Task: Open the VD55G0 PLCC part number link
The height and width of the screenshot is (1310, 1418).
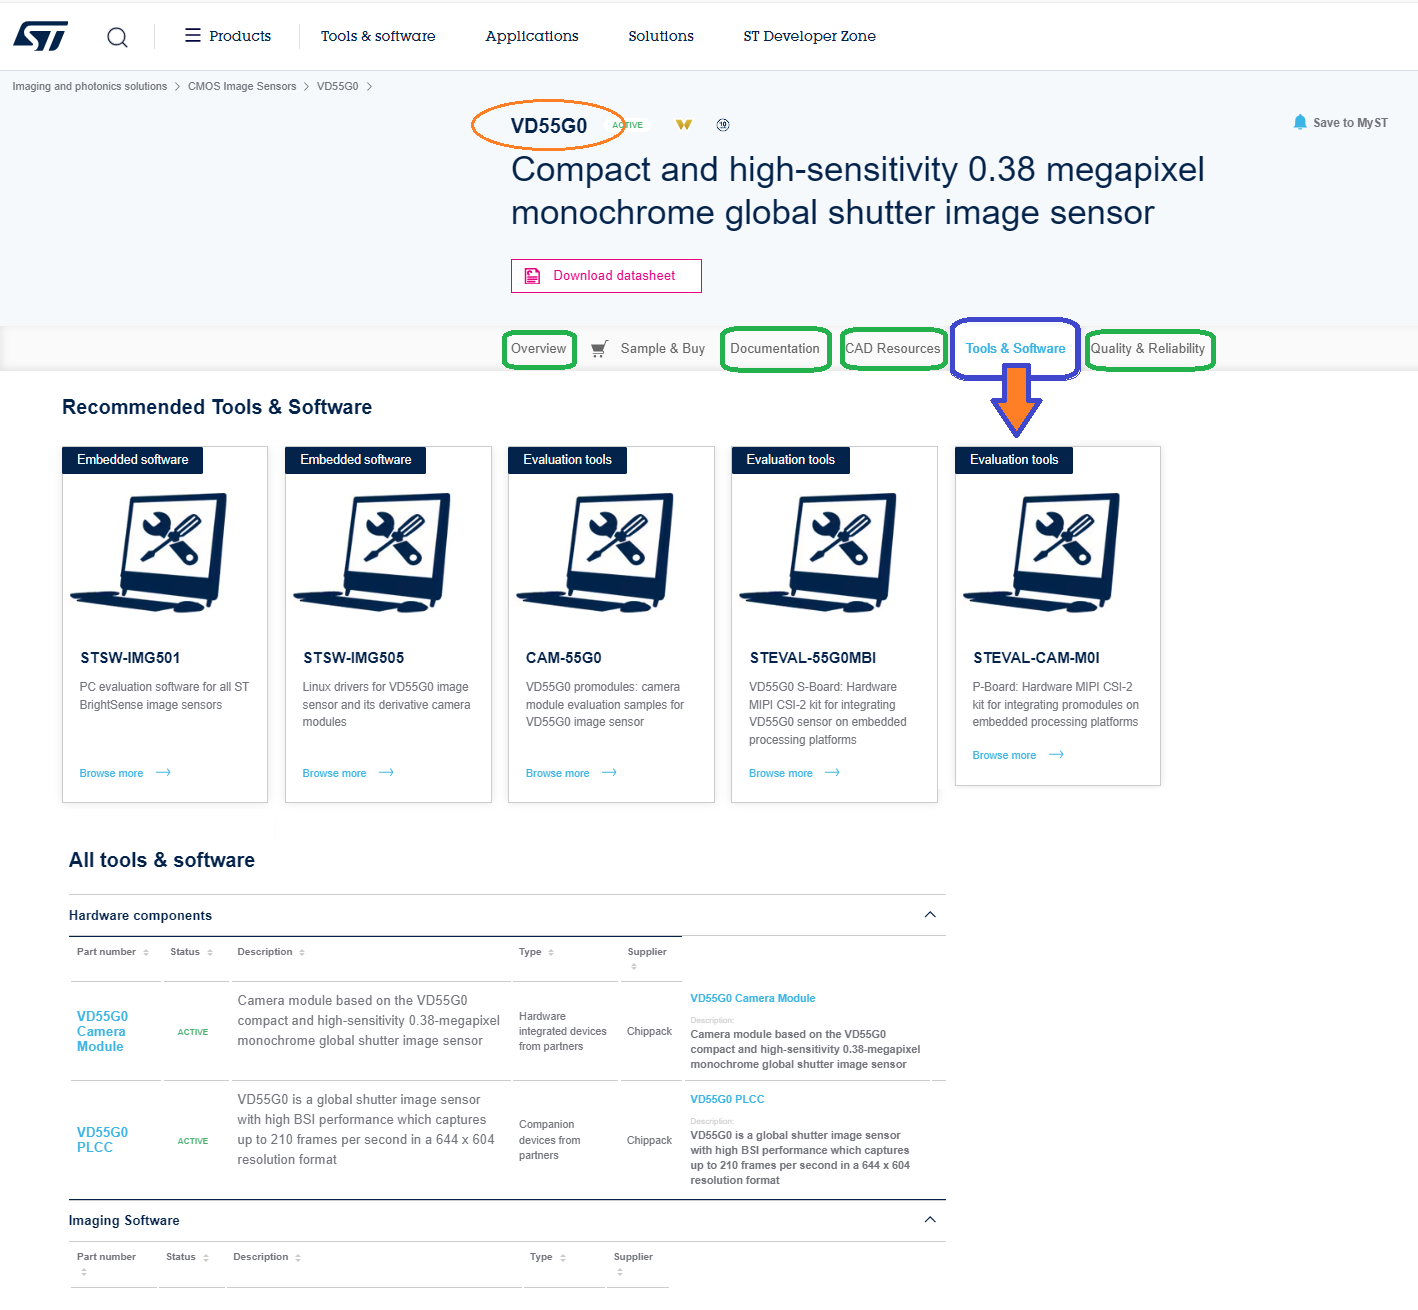Action: click(102, 1140)
